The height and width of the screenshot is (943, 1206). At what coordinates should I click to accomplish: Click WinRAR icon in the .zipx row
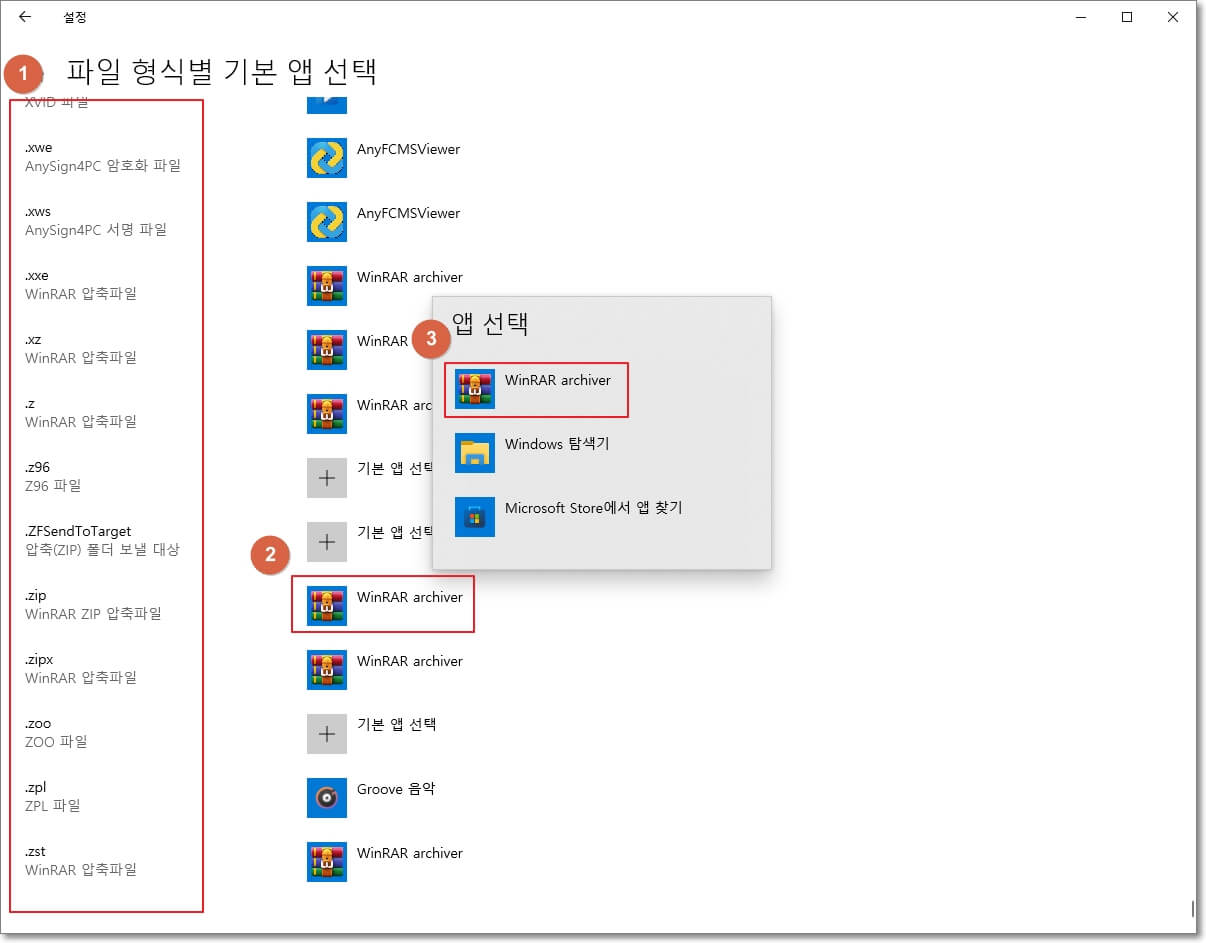pyautogui.click(x=327, y=670)
